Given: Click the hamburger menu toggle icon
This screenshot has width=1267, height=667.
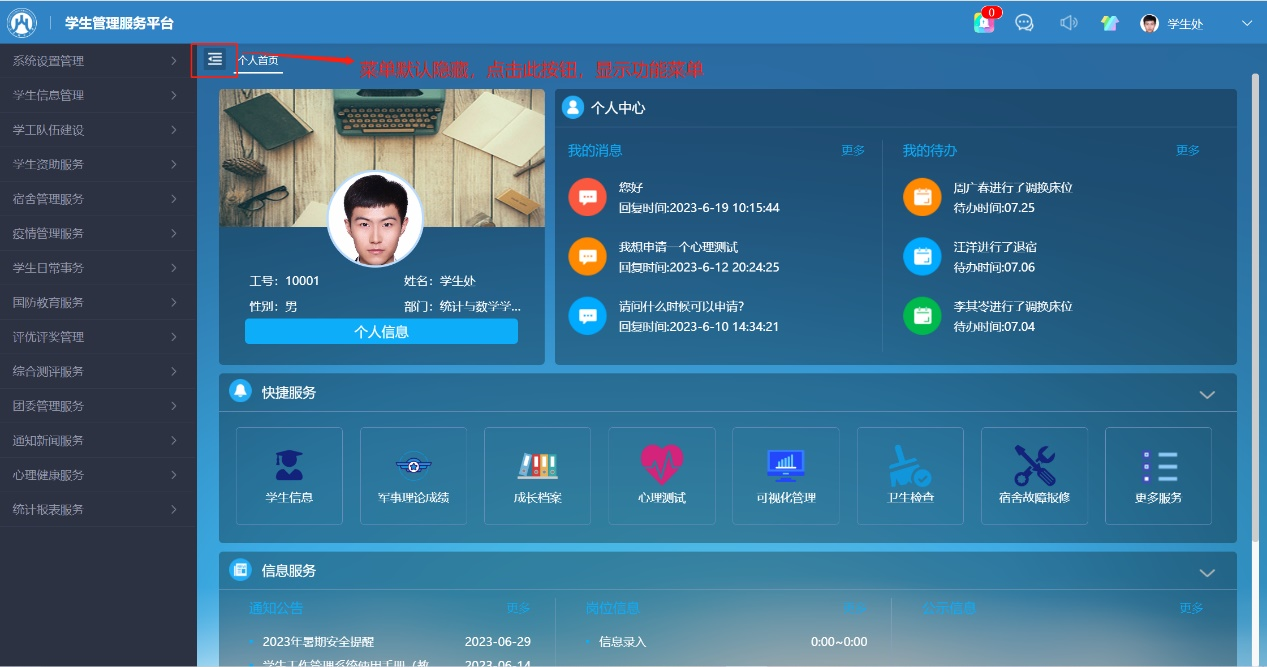Looking at the screenshot, I should point(214,60).
